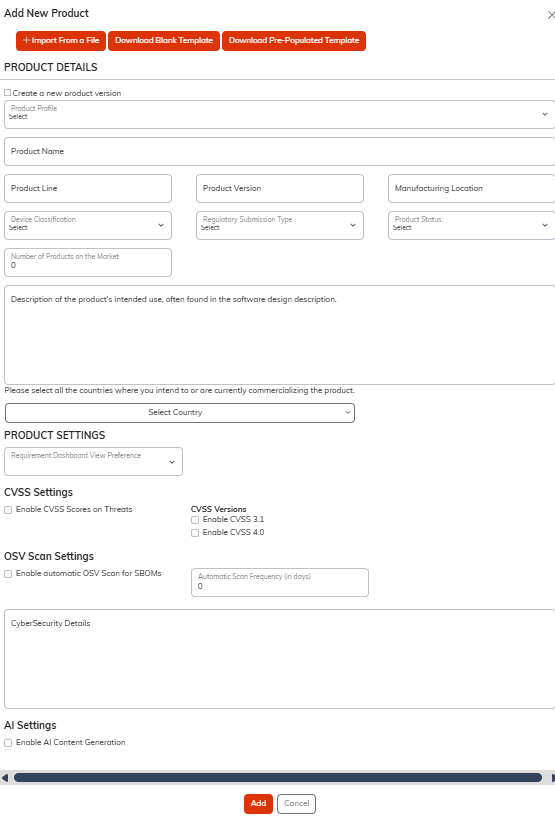This screenshot has height=817, width=555.
Task: Click the 'CVSS Settings' heading
Action: (x=39, y=492)
